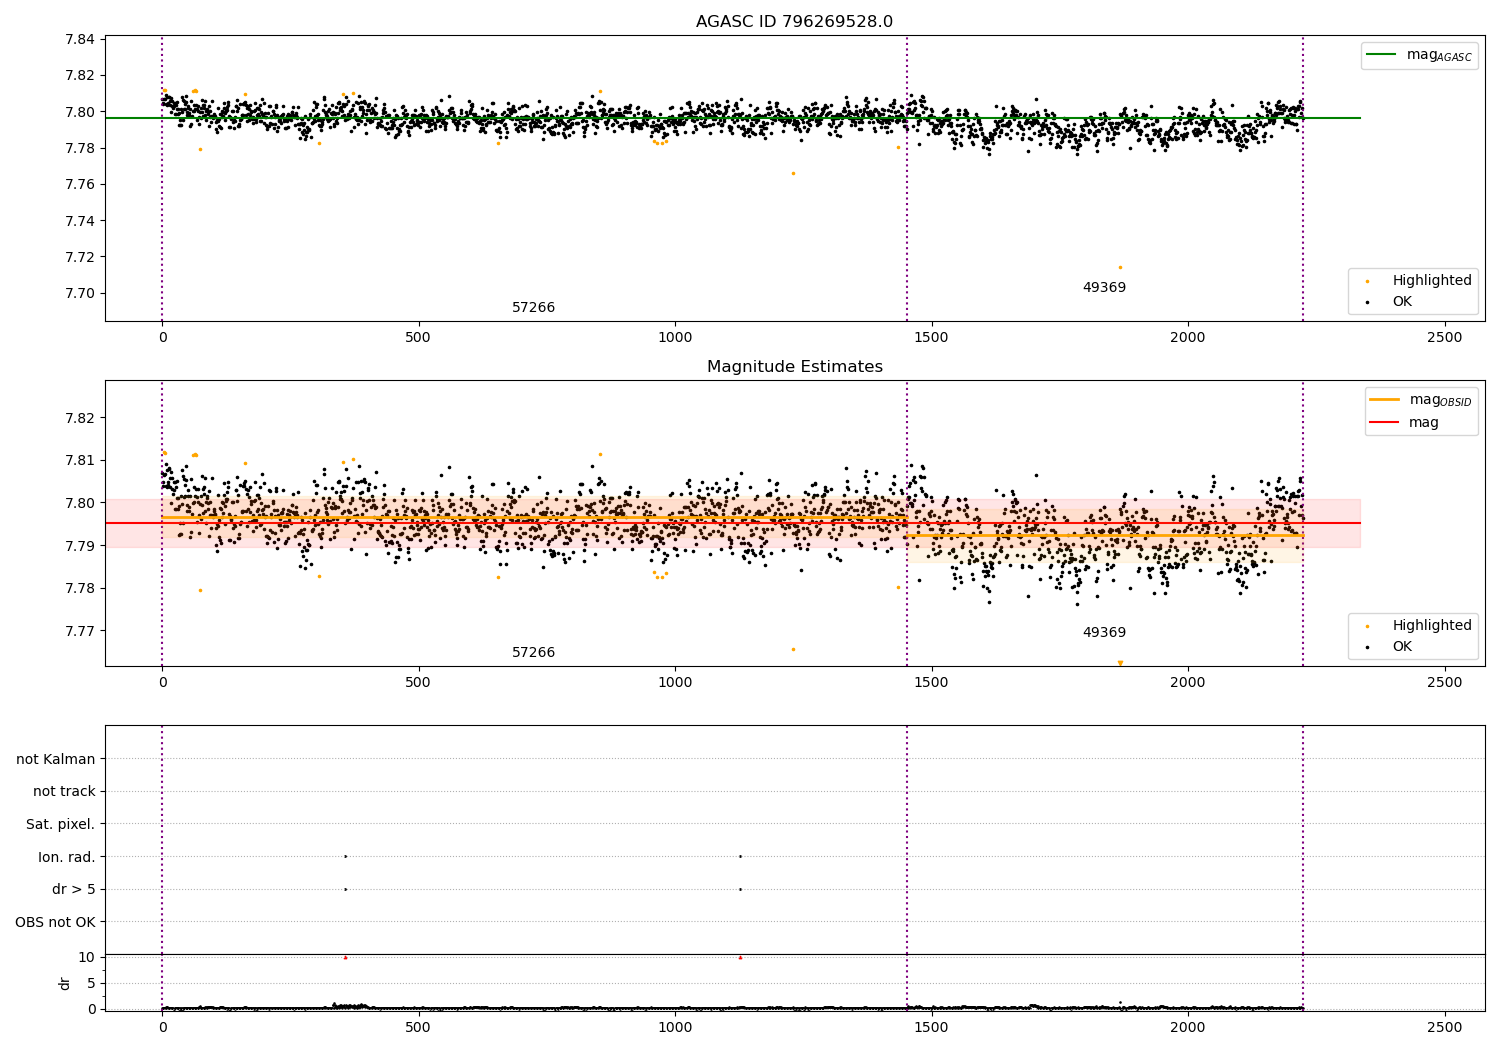Click the obsid label 57266 in the middle plot
The width and height of the screenshot is (1500, 1050).
(x=533, y=653)
